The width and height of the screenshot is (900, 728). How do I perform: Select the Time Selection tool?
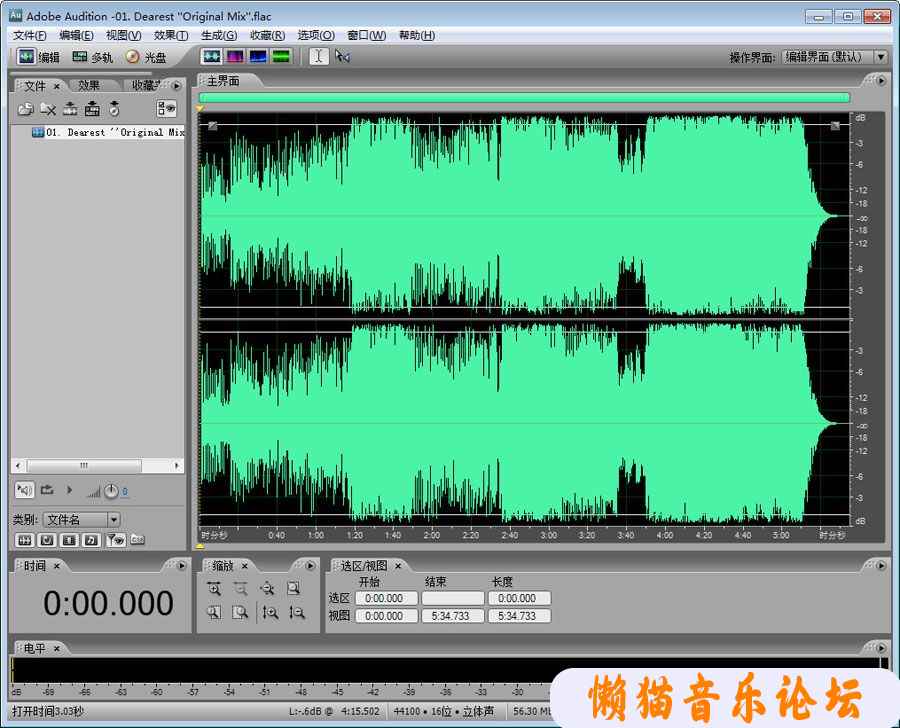pos(319,56)
